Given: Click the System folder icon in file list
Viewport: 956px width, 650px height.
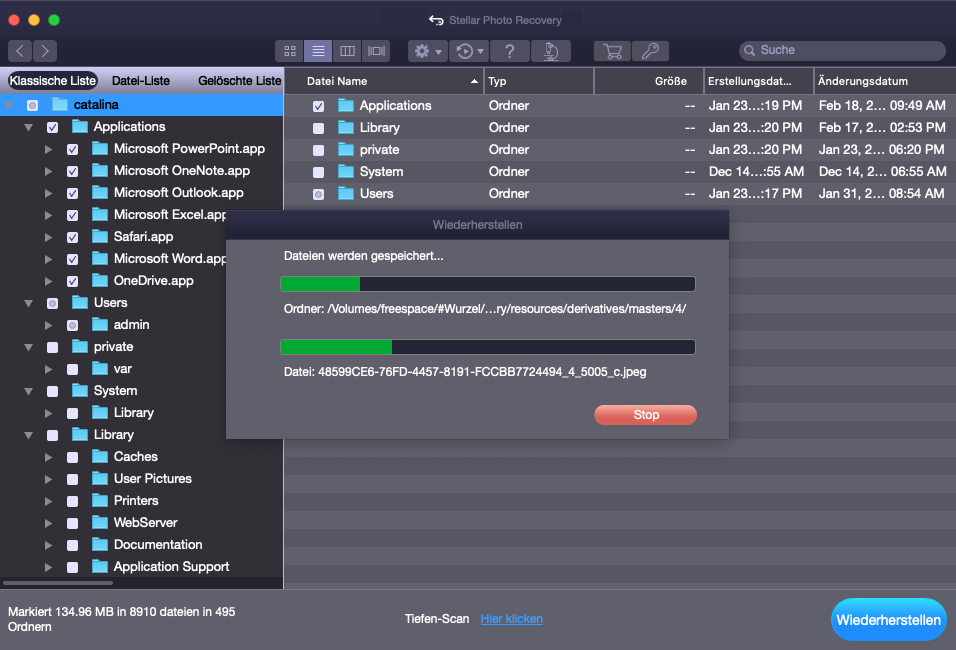Looking at the screenshot, I should point(346,171).
